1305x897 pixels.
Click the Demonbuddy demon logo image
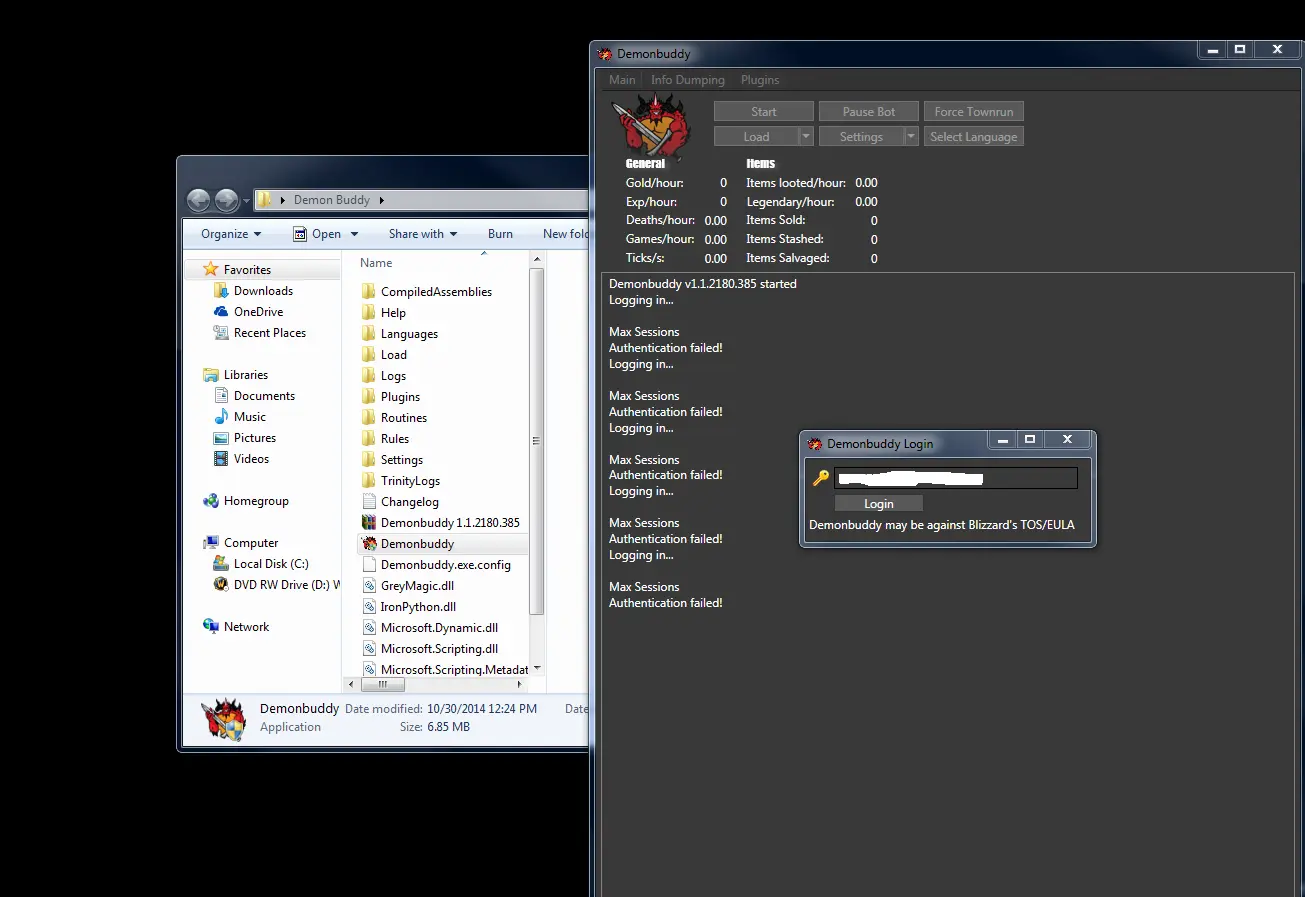point(652,128)
